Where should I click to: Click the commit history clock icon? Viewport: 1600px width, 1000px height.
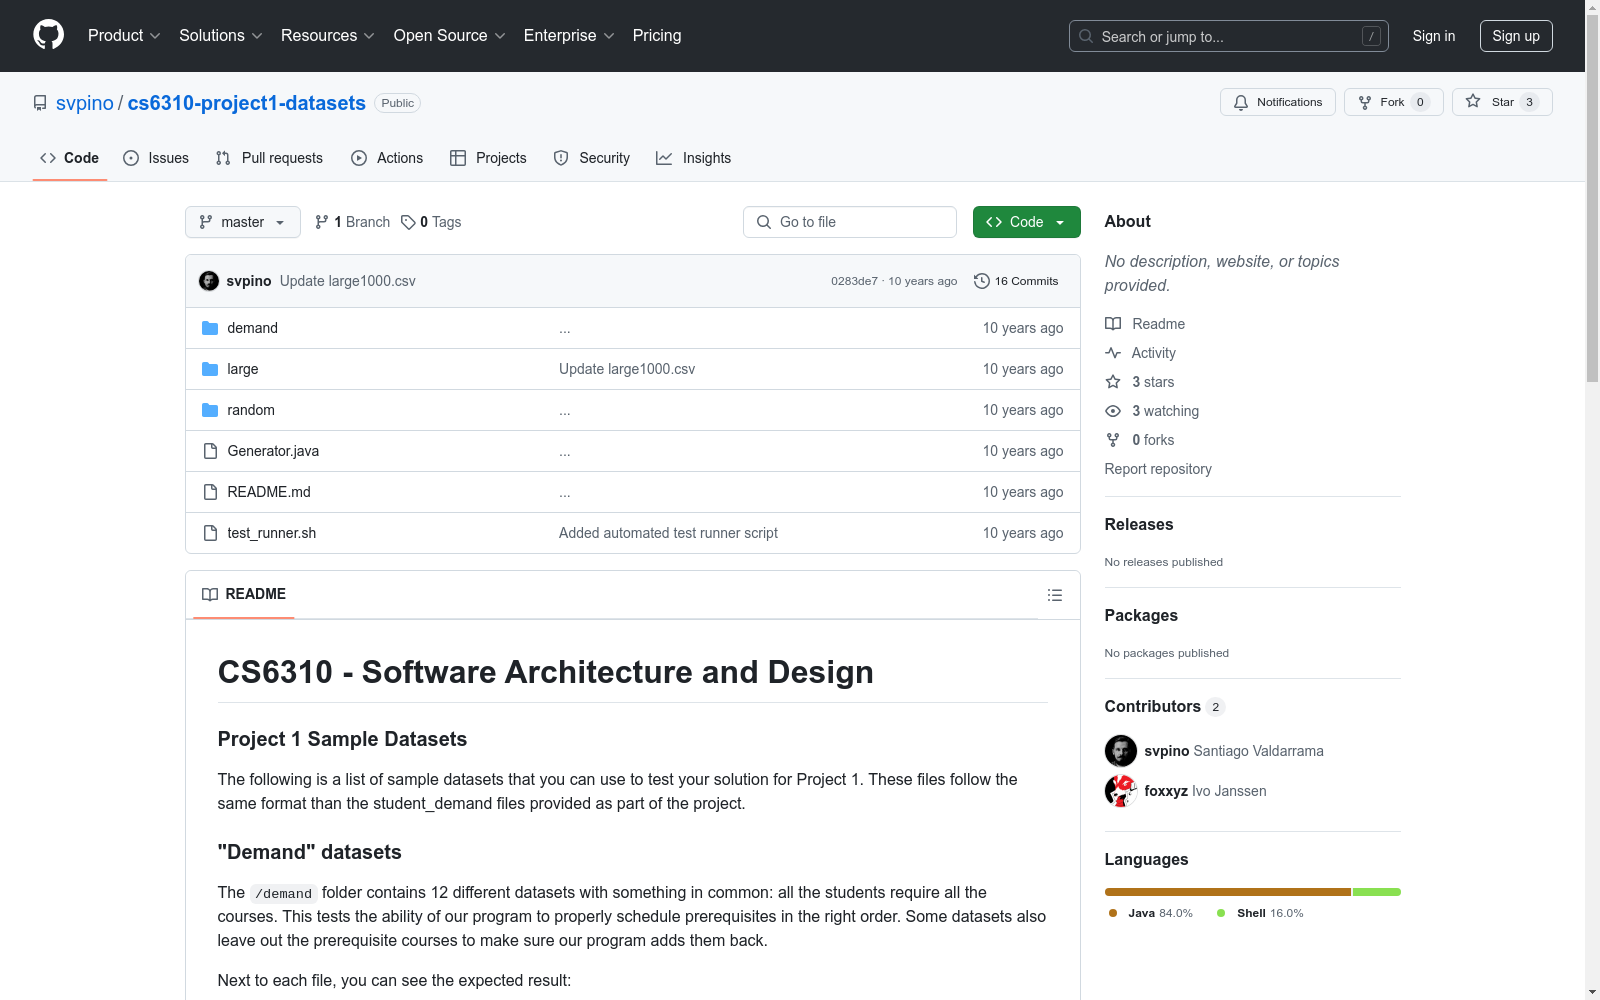coord(982,281)
